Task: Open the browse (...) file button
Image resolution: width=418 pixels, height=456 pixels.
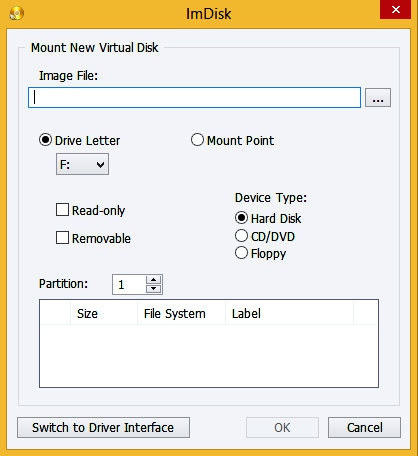Action: (x=378, y=98)
